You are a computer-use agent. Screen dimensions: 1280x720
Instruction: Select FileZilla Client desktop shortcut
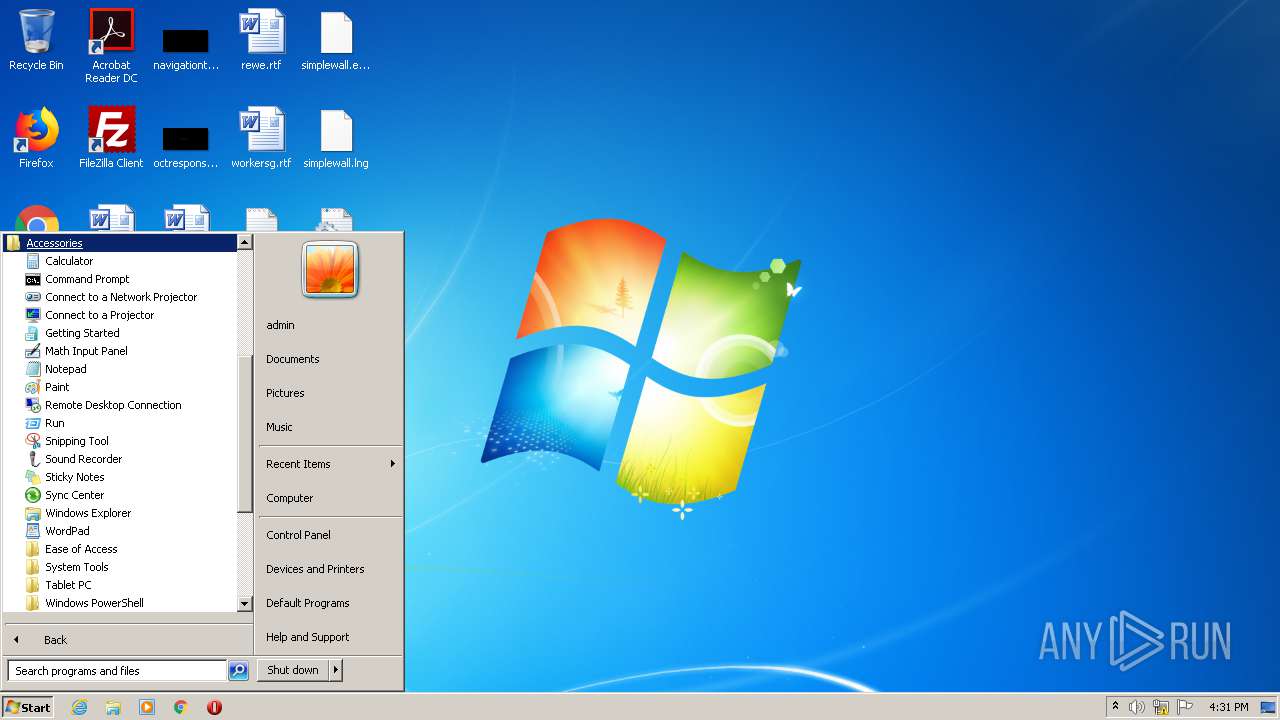pyautogui.click(x=111, y=138)
